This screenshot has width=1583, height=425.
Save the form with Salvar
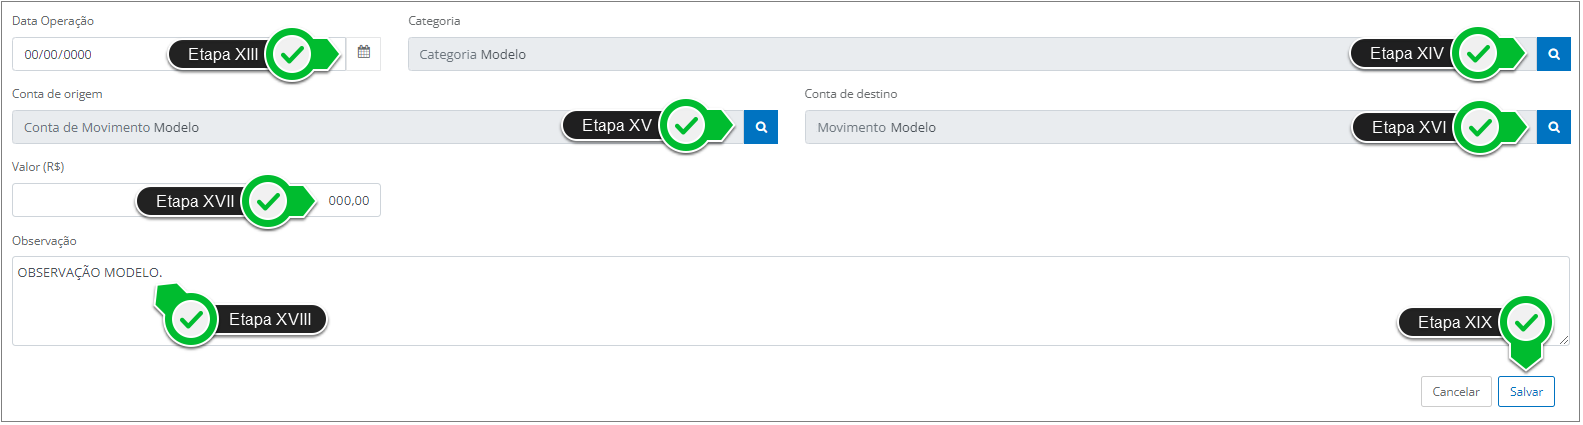1526,392
